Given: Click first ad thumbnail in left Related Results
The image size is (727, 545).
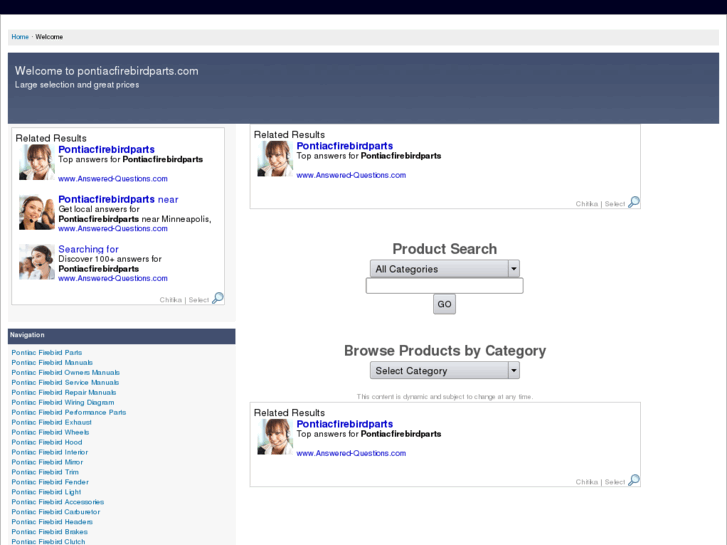Looking at the screenshot, I should coord(36,162).
